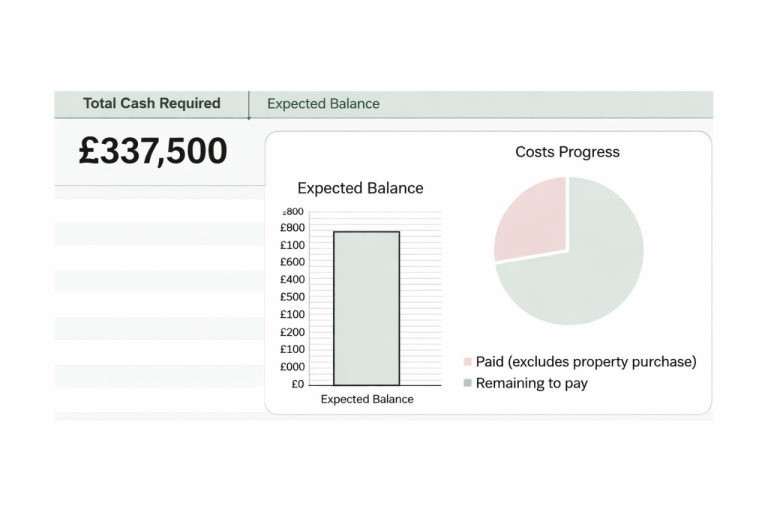Click the £0 y-axis label
The height and width of the screenshot is (512, 768).
tap(297, 384)
